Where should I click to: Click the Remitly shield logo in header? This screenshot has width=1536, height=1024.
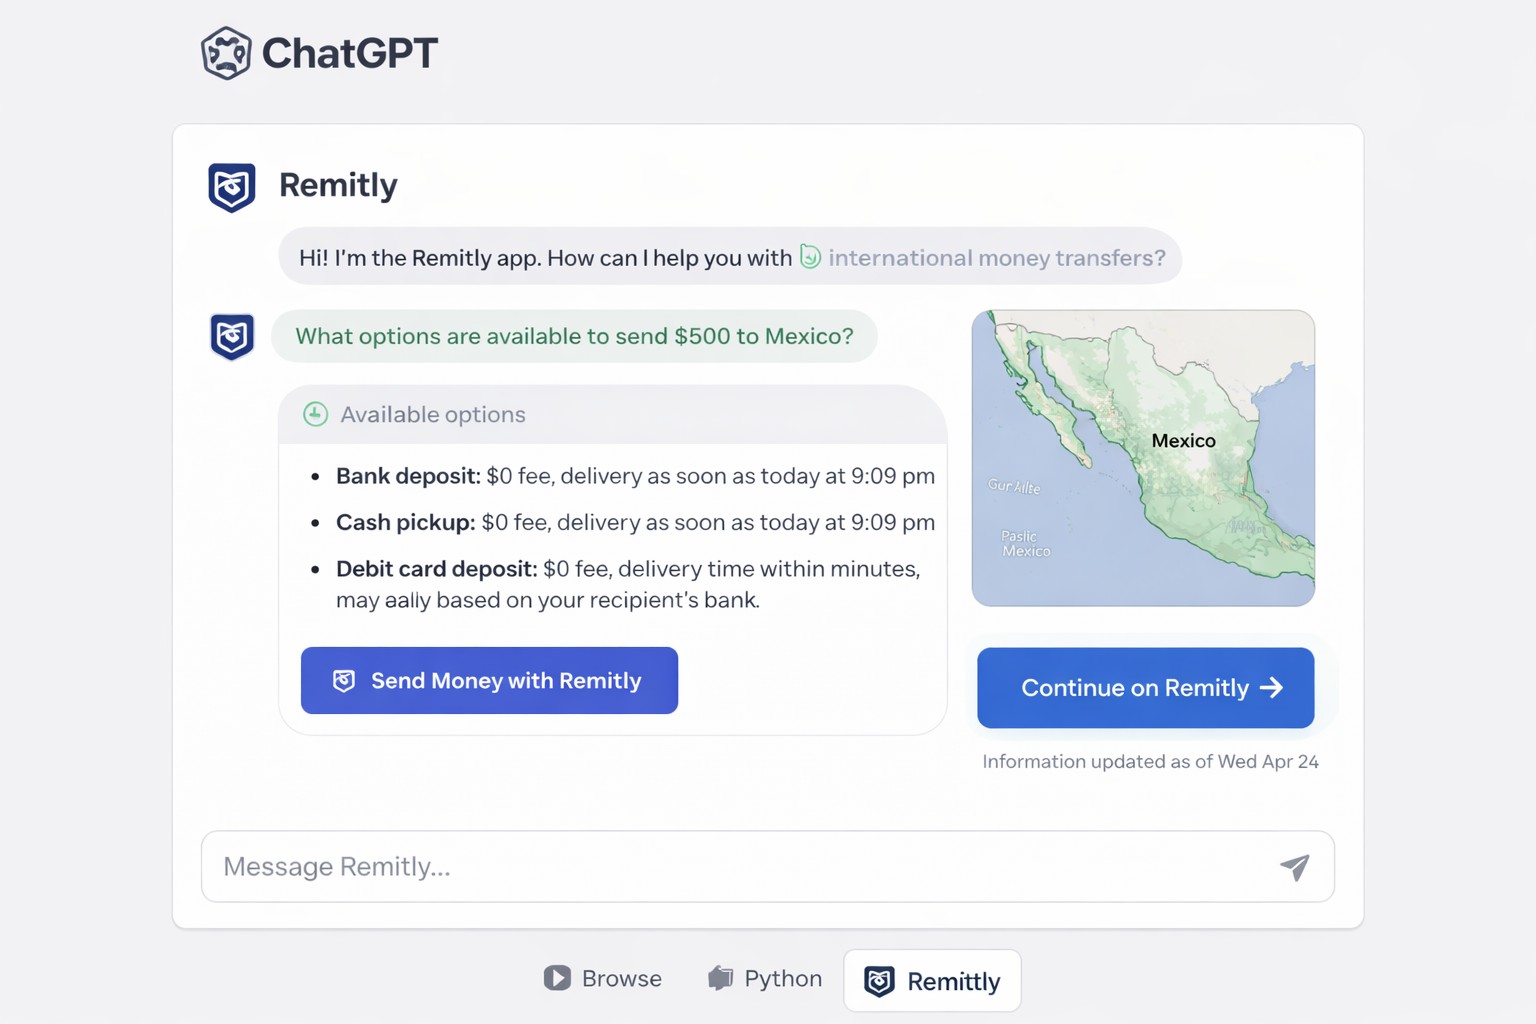point(232,187)
